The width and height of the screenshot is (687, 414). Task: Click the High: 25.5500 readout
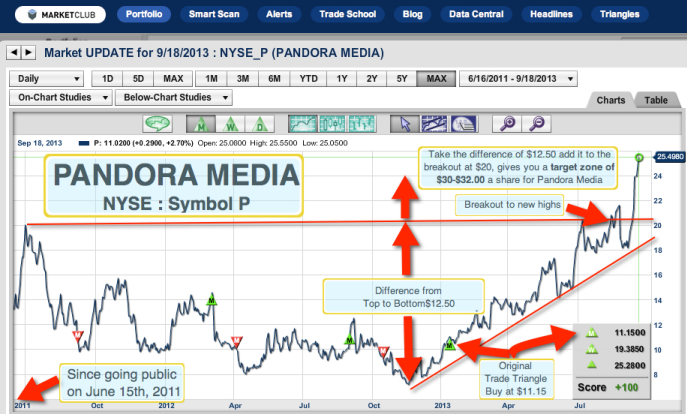(273, 143)
